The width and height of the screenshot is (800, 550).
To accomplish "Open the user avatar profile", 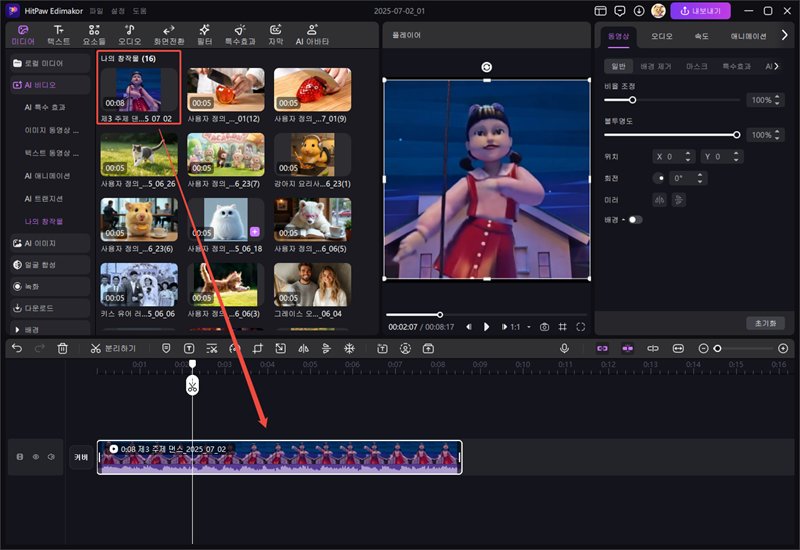I will [658, 11].
